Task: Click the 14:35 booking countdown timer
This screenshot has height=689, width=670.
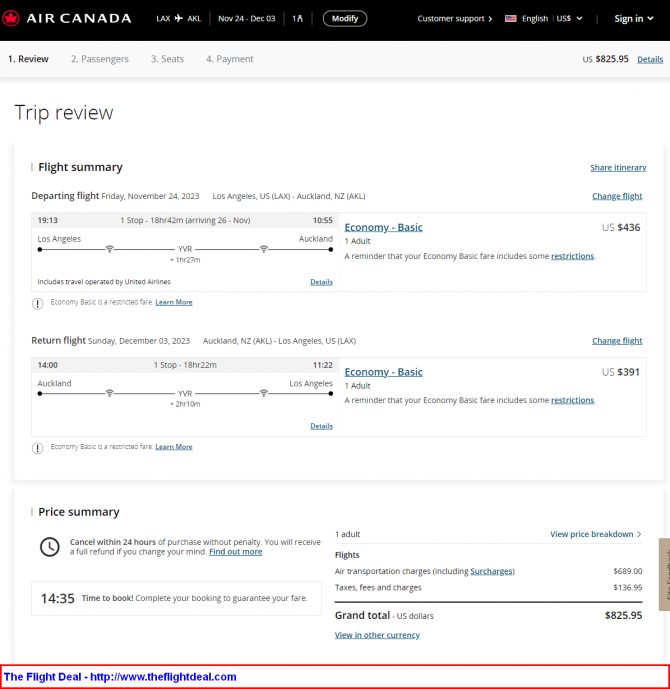Action: click(x=58, y=598)
